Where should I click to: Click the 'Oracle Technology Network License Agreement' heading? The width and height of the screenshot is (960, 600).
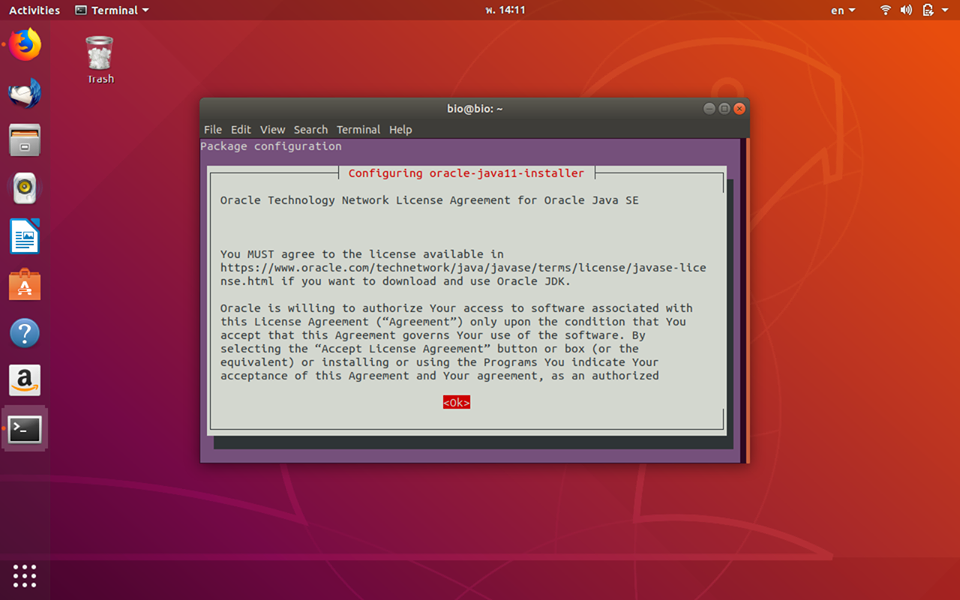pos(429,200)
